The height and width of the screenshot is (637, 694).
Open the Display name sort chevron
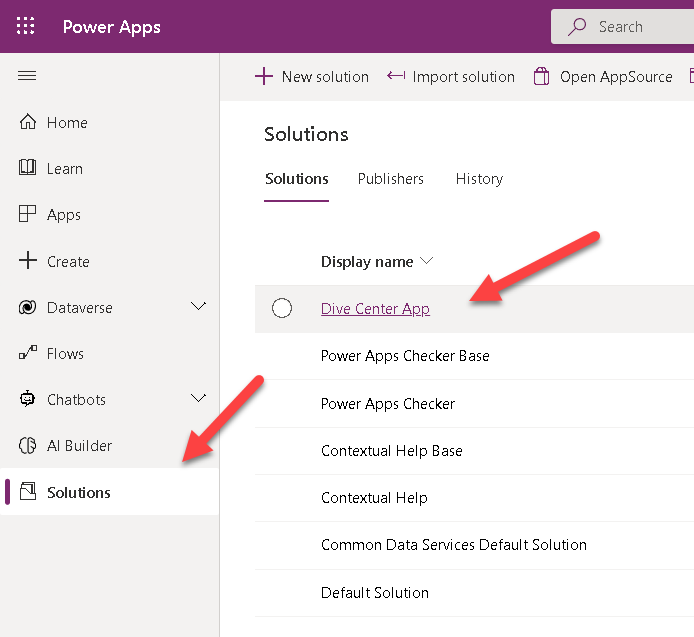point(426,261)
